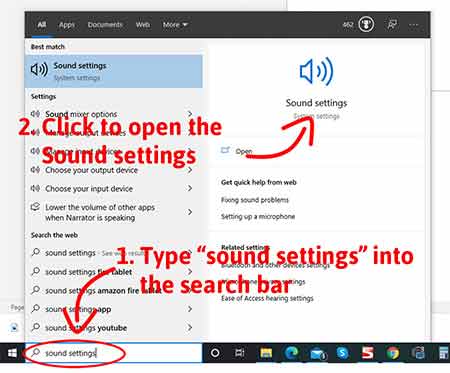
Task: Expand arrow for sound settings youtube result
Action: [190, 327]
